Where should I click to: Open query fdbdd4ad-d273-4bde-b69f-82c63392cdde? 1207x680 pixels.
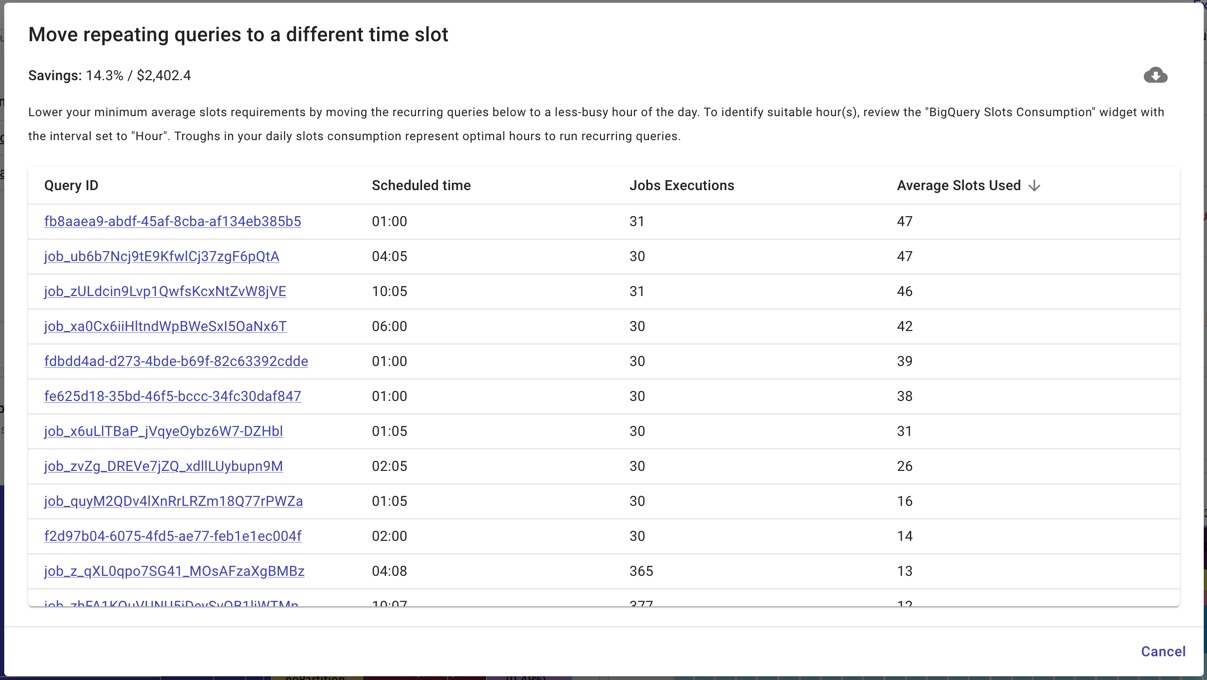[176, 361]
